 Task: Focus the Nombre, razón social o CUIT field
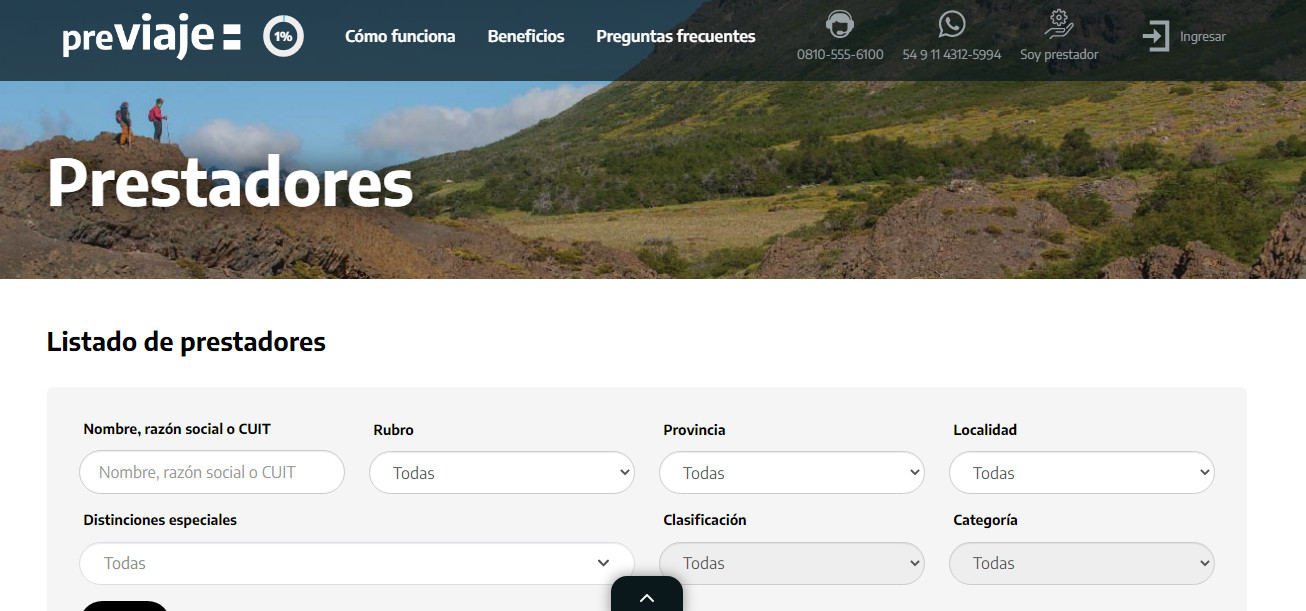tap(212, 472)
